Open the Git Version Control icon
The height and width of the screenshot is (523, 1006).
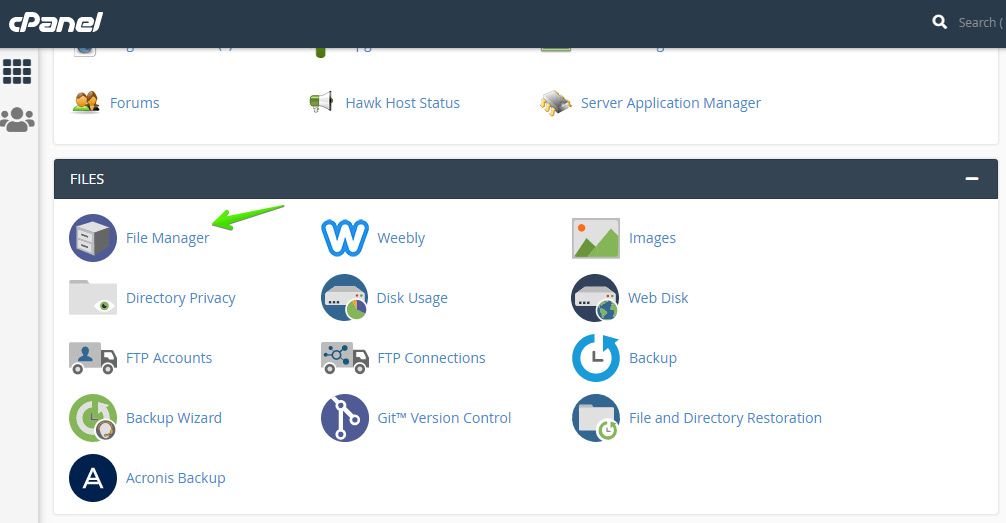click(345, 418)
